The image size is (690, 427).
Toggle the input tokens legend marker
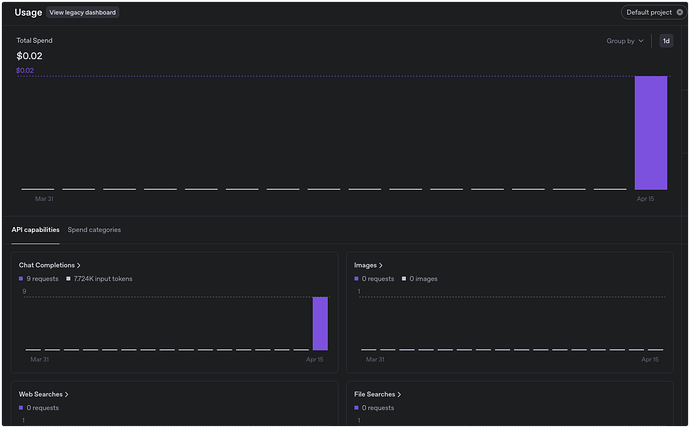coord(68,279)
